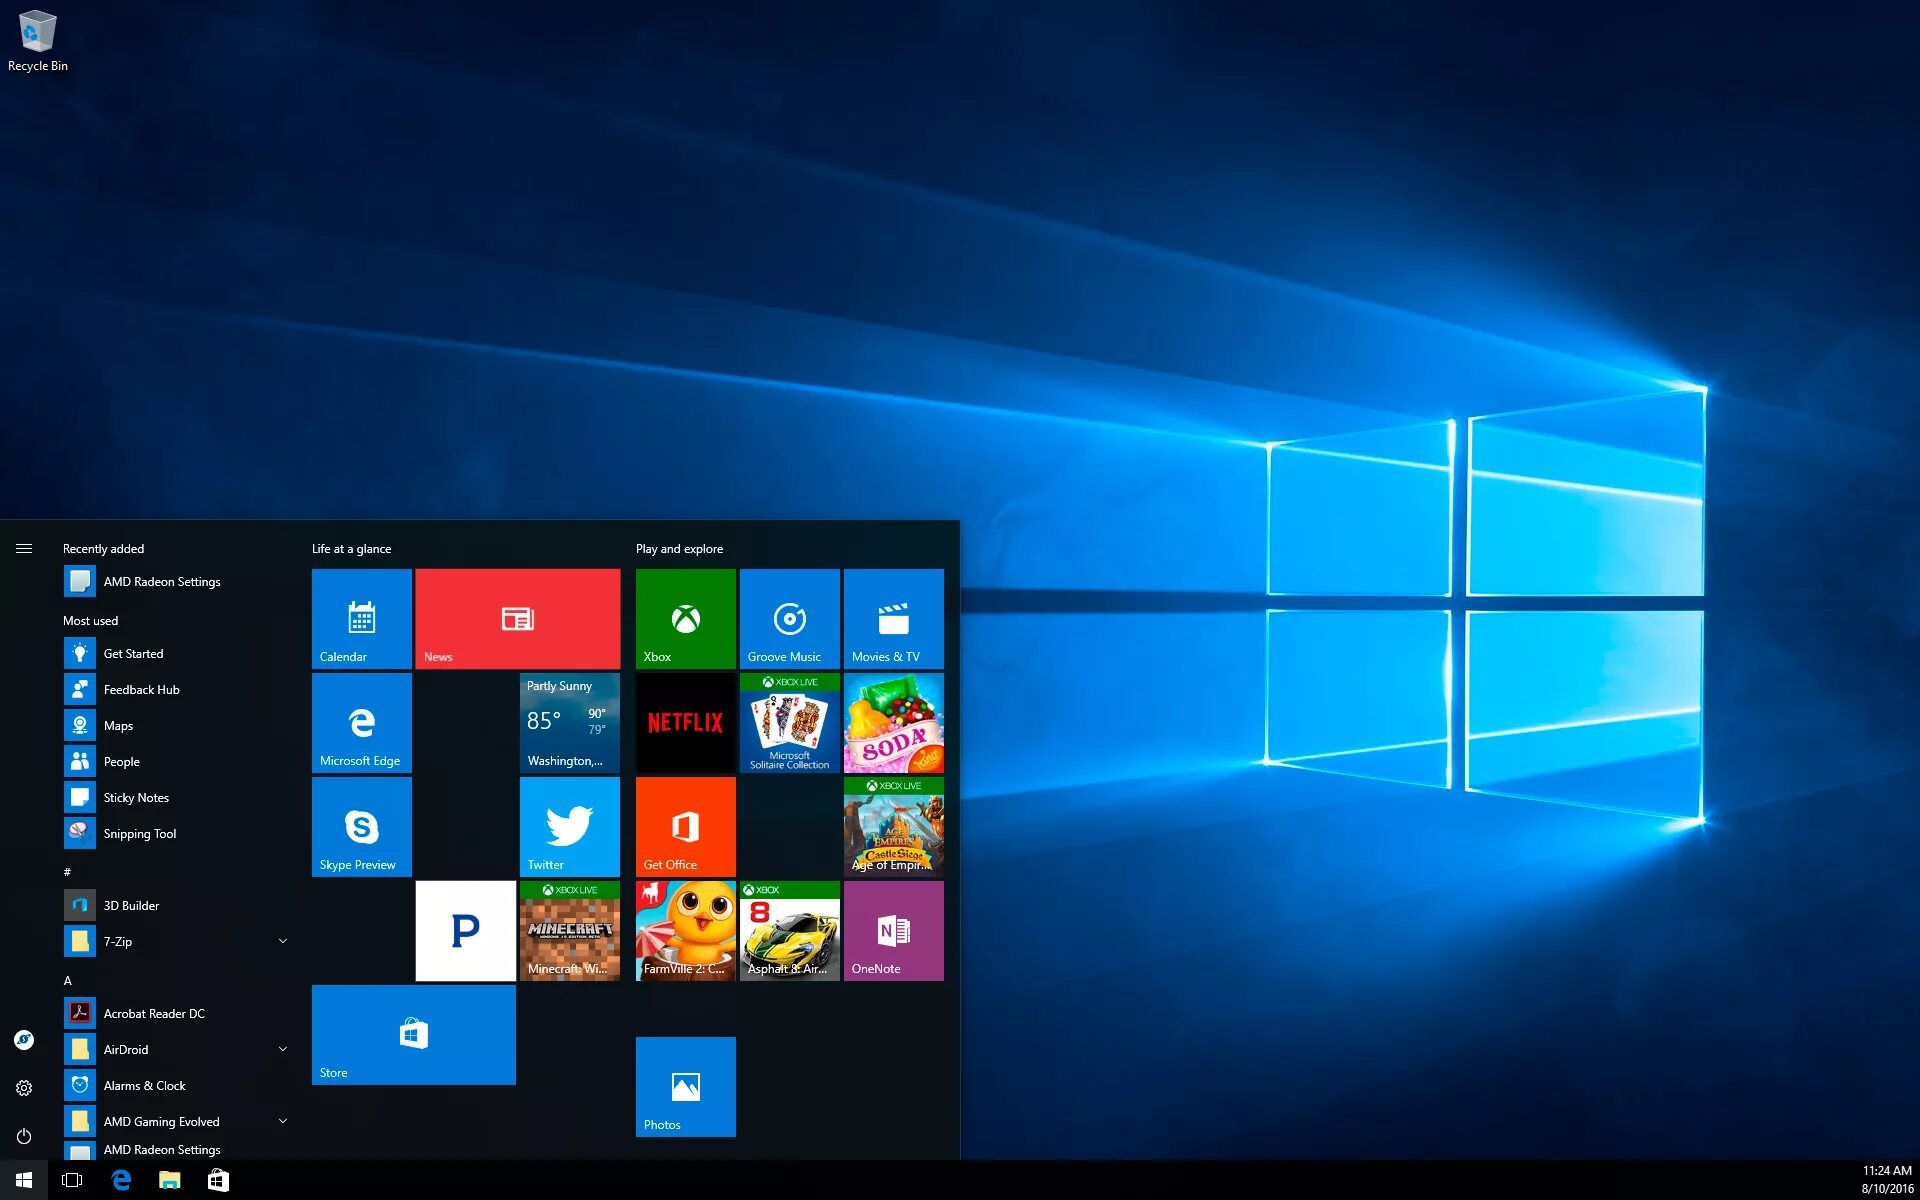The width and height of the screenshot is (1920, 1200).
Task: Open the Netflix tile
Action: coord(686,720)
